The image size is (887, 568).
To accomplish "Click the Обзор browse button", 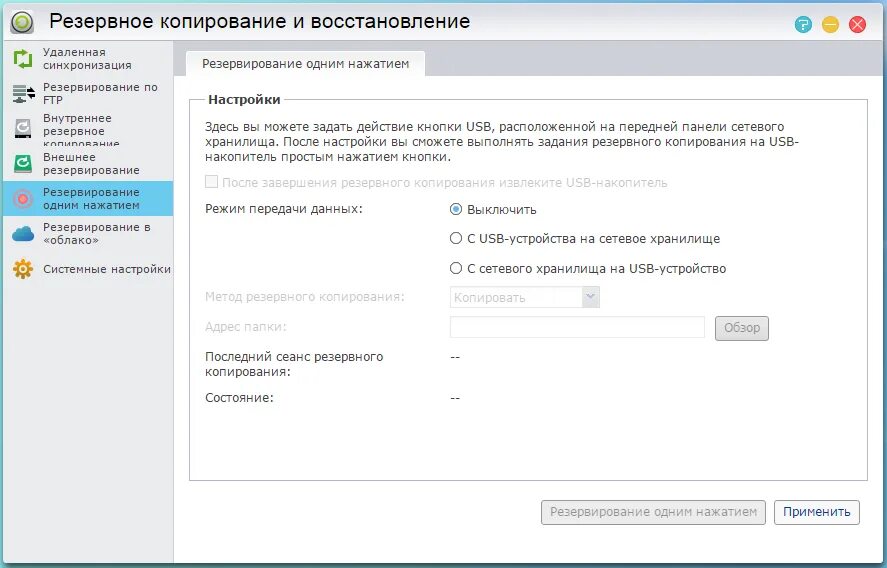I will tap(742, 328).
